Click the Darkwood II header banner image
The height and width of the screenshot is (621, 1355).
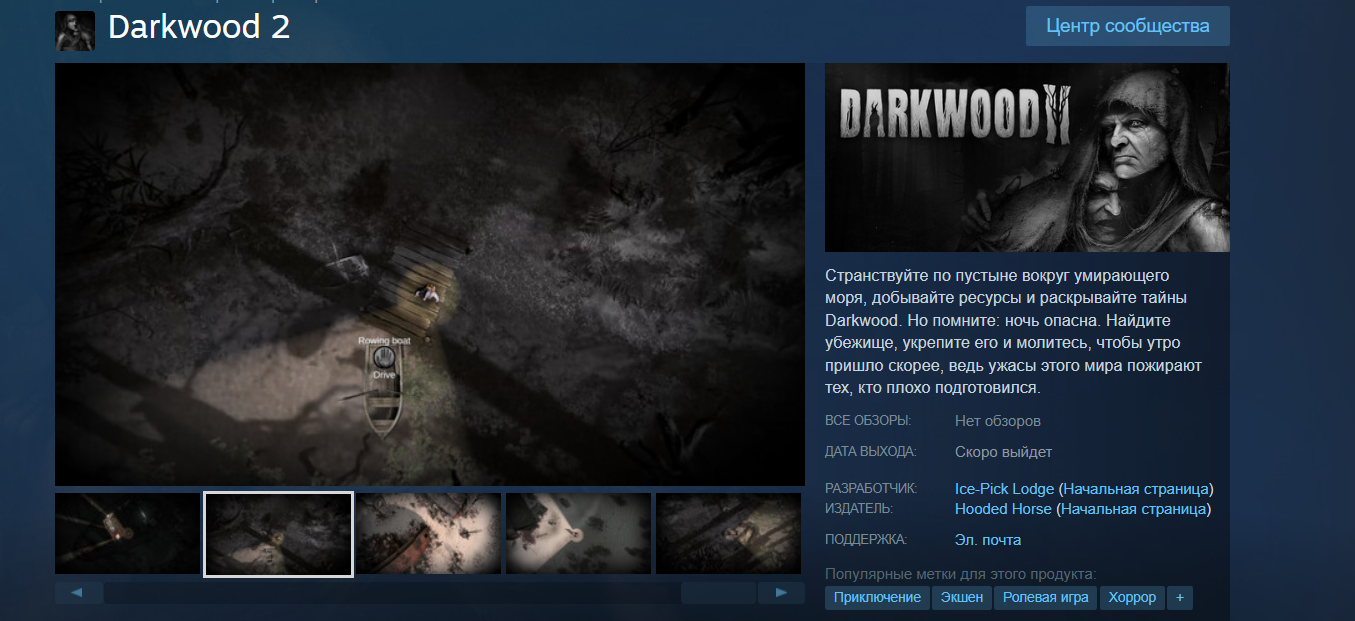coord(1027,157)
